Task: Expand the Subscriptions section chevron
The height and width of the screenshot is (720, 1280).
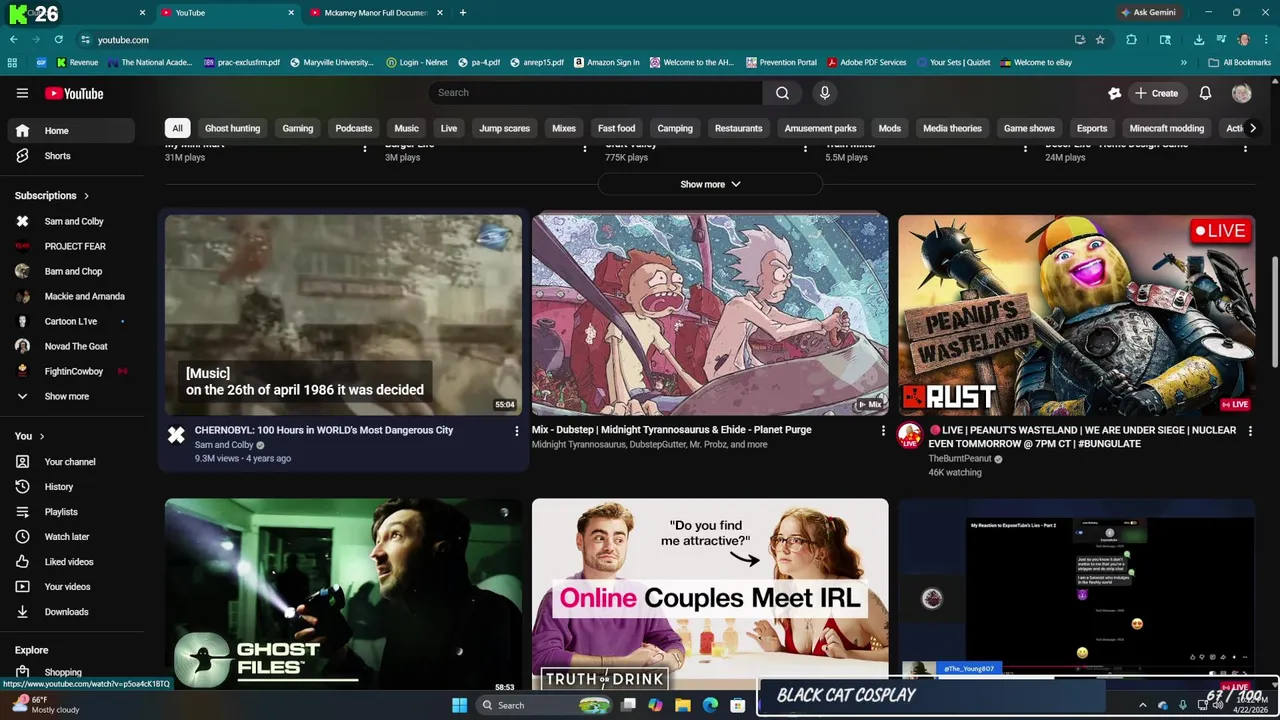Action: coord(86,196)
